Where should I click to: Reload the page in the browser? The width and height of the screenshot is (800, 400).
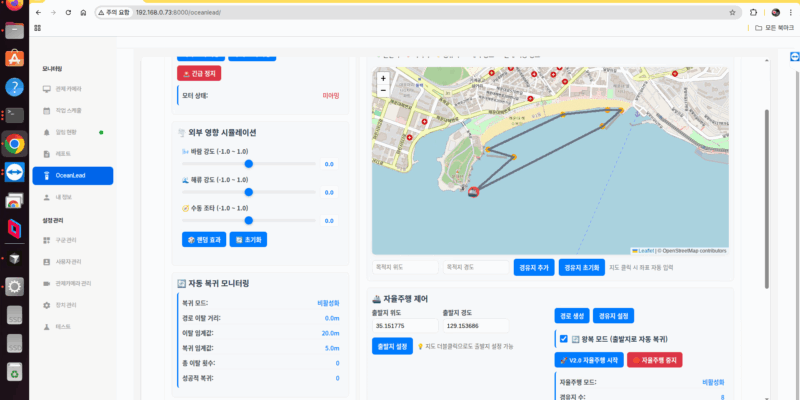pyautogui.click(x=67, y=13)
